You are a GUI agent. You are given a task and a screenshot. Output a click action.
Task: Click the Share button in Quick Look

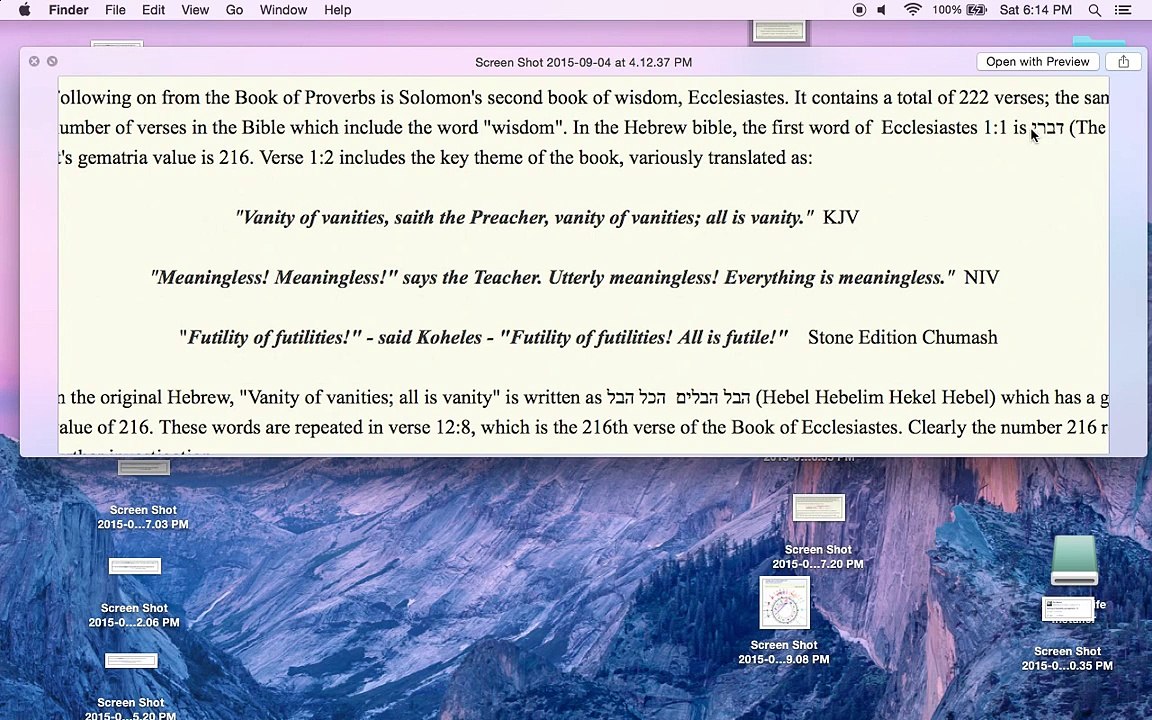1123,62
